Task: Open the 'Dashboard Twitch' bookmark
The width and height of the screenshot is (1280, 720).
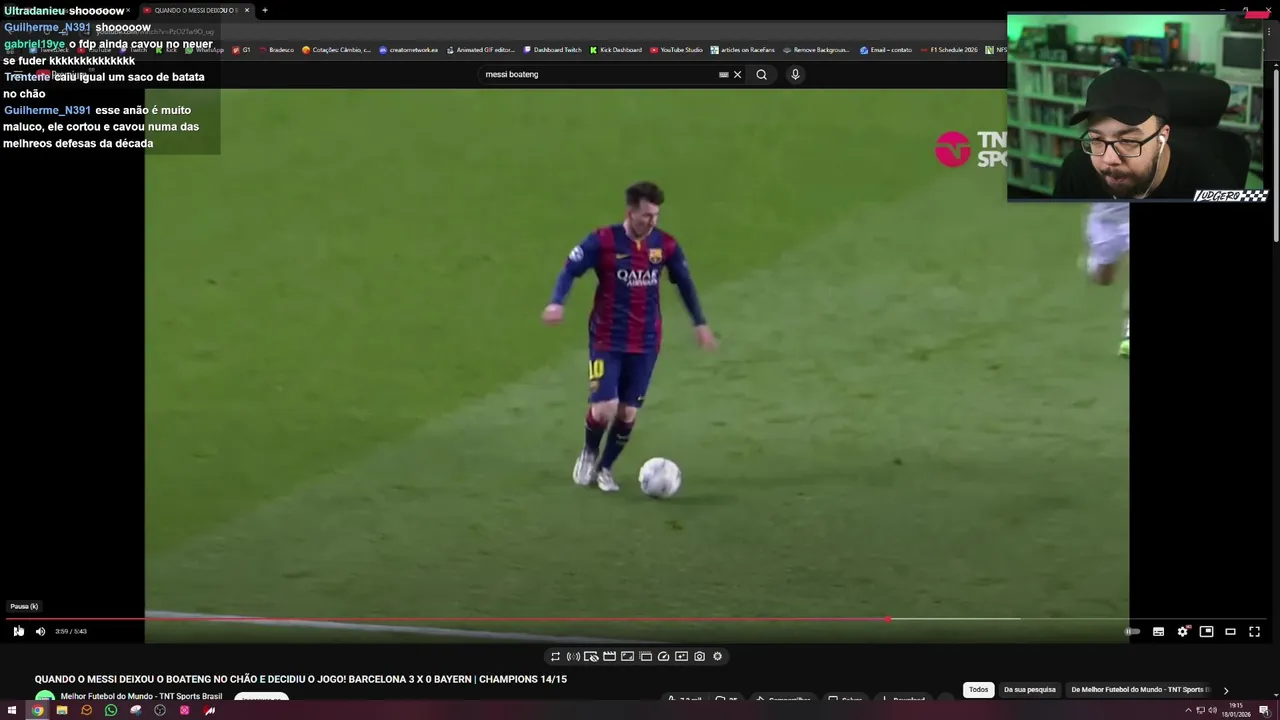Action: click(x=552, y=49)
